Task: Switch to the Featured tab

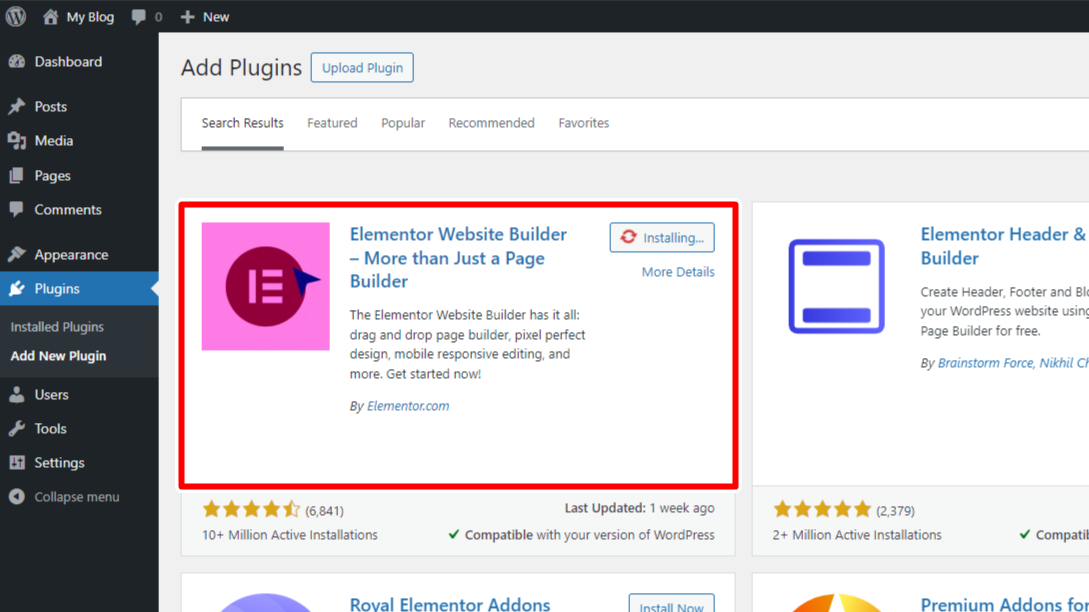Action: coord(332,123)
